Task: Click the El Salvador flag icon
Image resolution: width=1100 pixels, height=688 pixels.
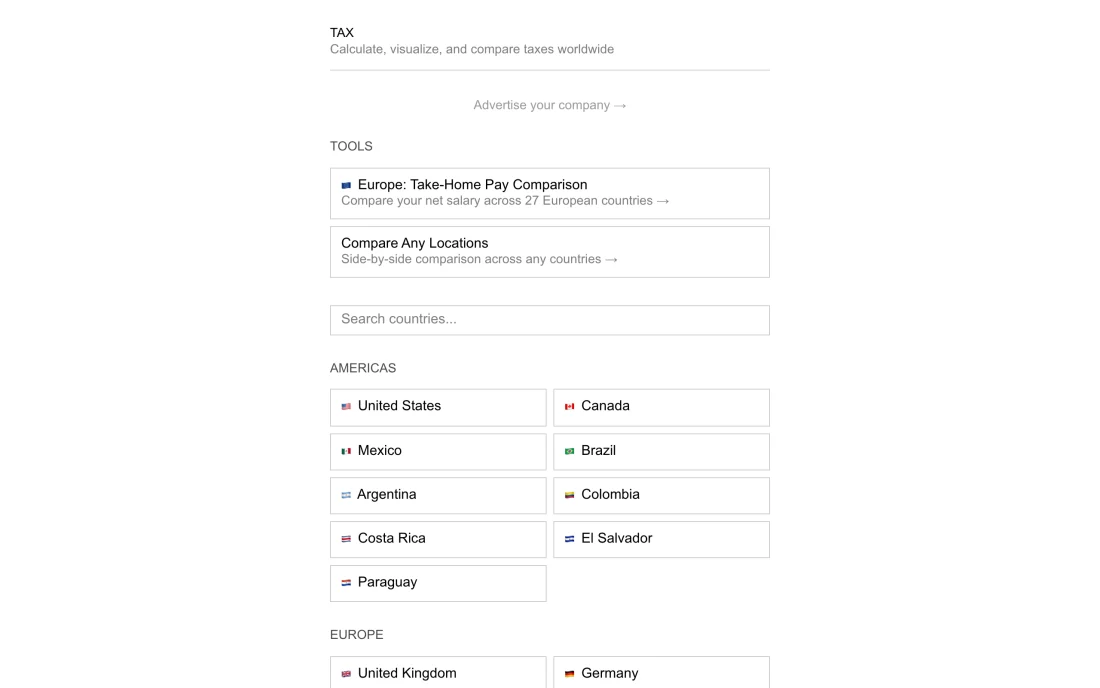Action: point(569,539)
